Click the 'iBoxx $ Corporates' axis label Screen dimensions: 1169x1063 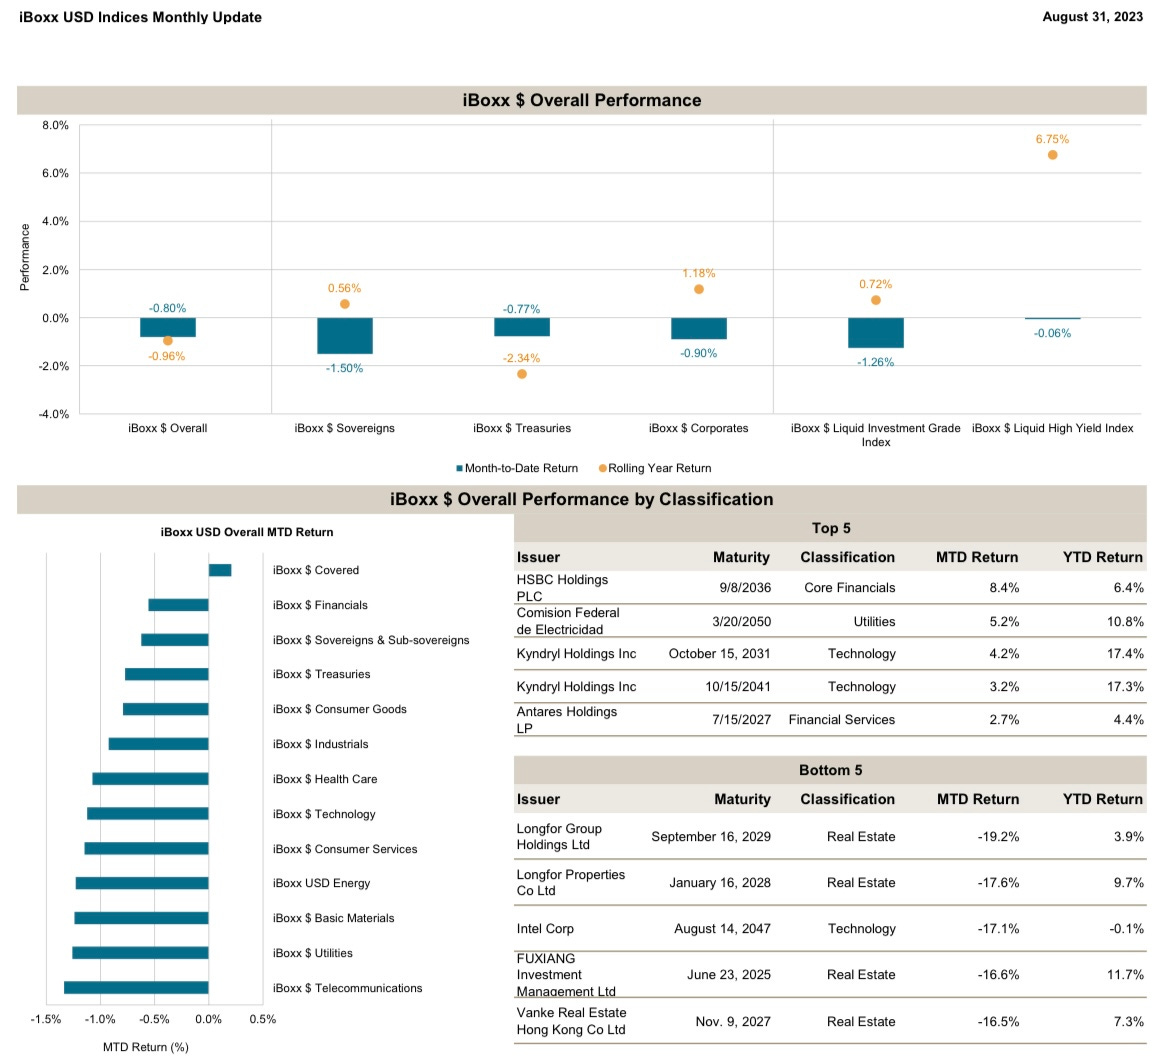pos(699,428)
